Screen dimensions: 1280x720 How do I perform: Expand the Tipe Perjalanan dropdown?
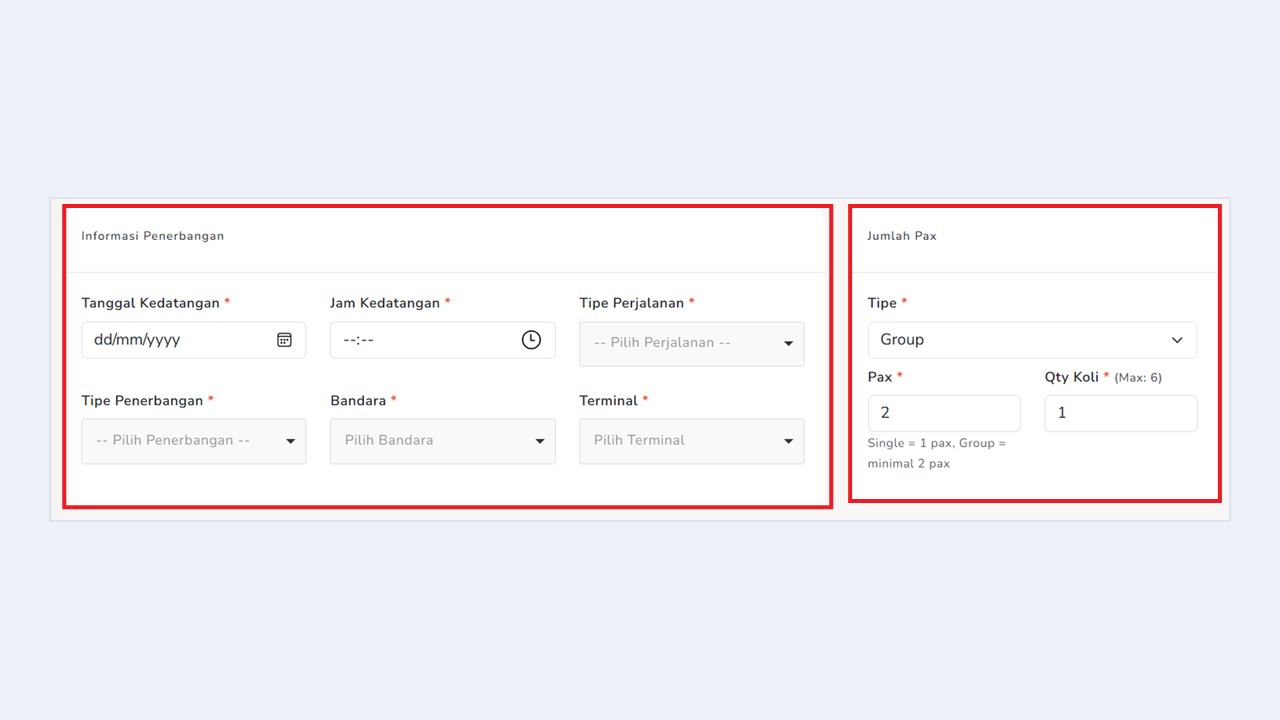coord(692,343)
